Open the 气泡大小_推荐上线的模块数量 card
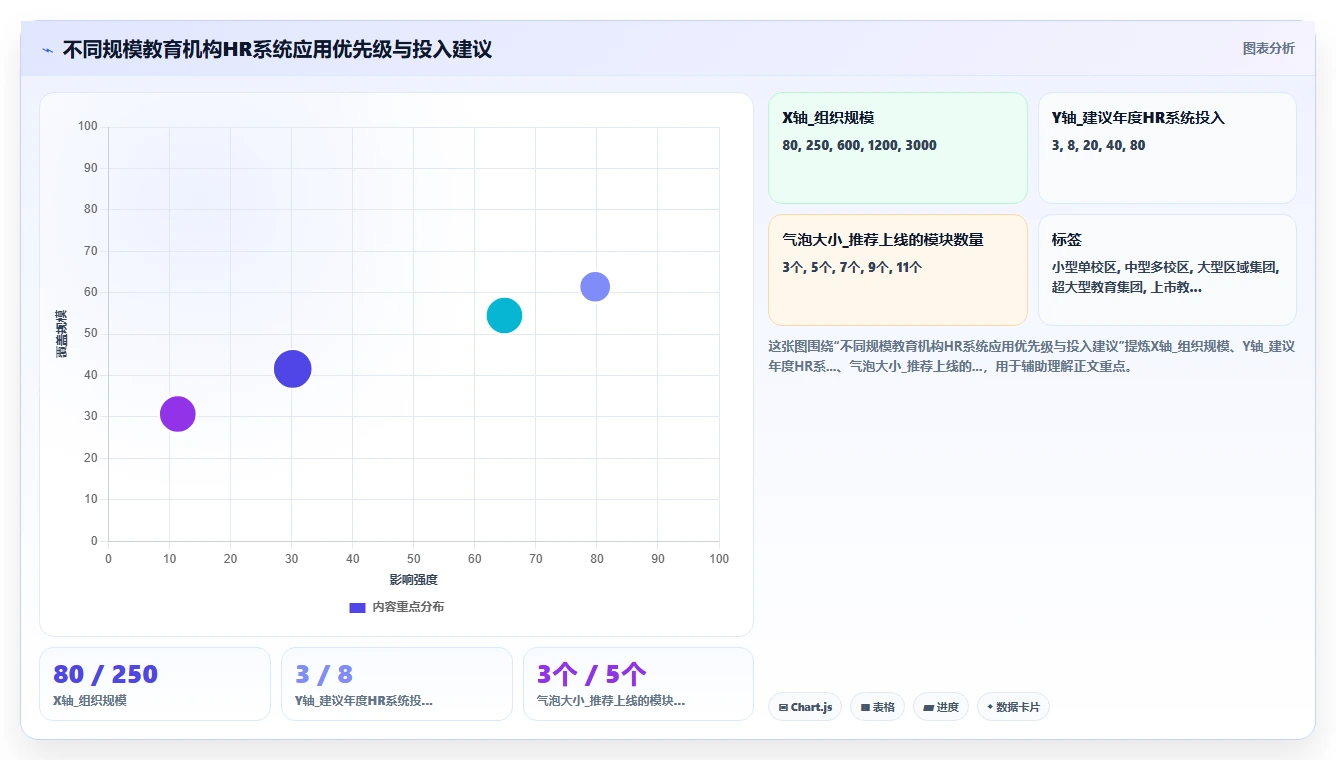 click(x=898, y=270)
